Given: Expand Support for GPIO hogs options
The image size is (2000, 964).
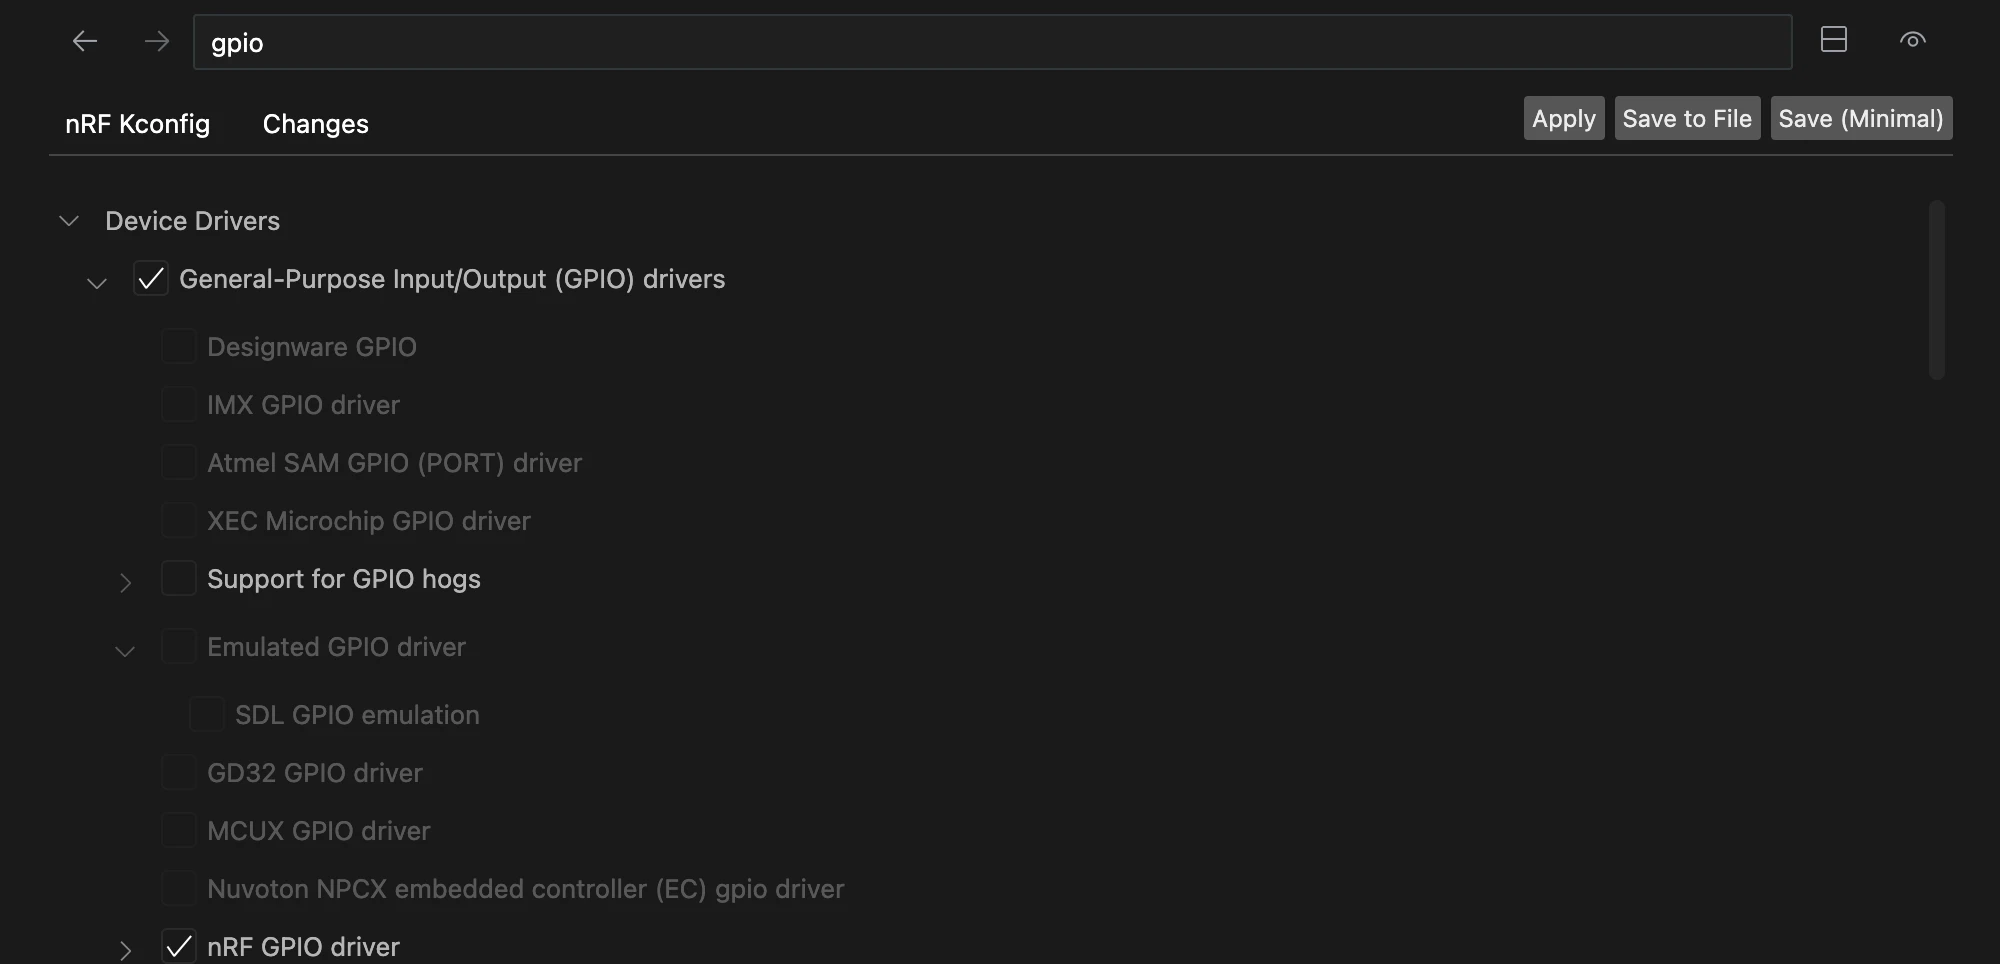Looking at the screenshot, I should pyautogui.click(x=125, y=582).
